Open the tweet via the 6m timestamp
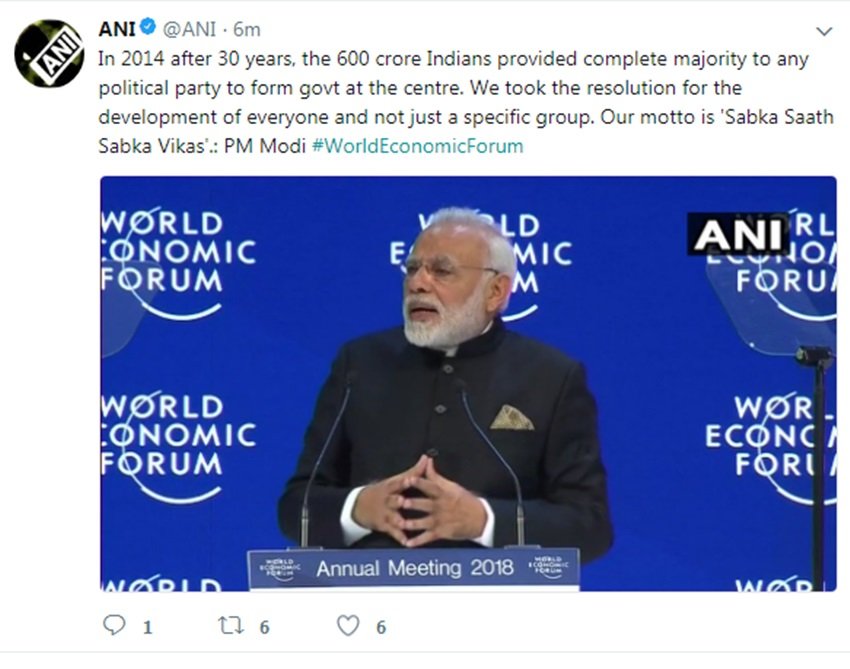 pyautogui.click(x=247, y=31)
